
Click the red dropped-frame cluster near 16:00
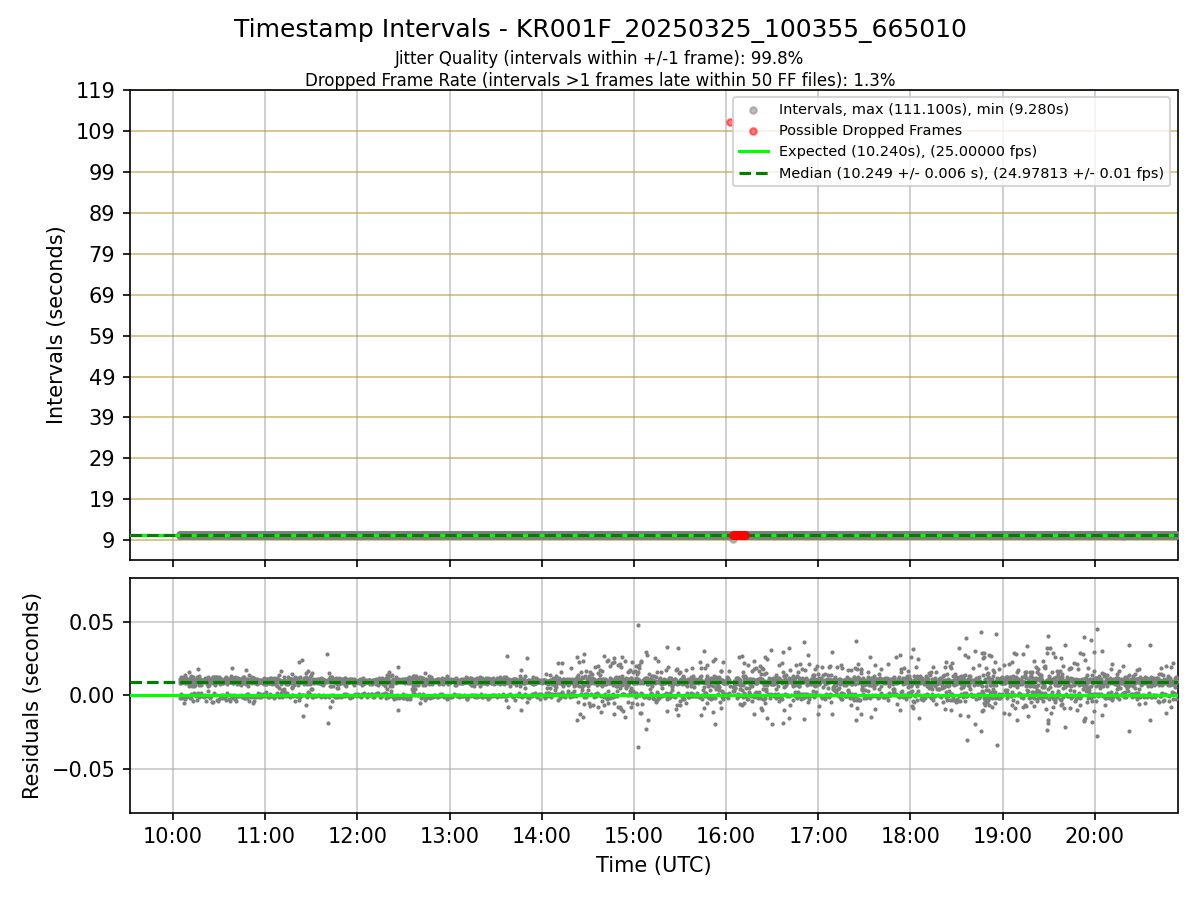[x=739, y=535]
